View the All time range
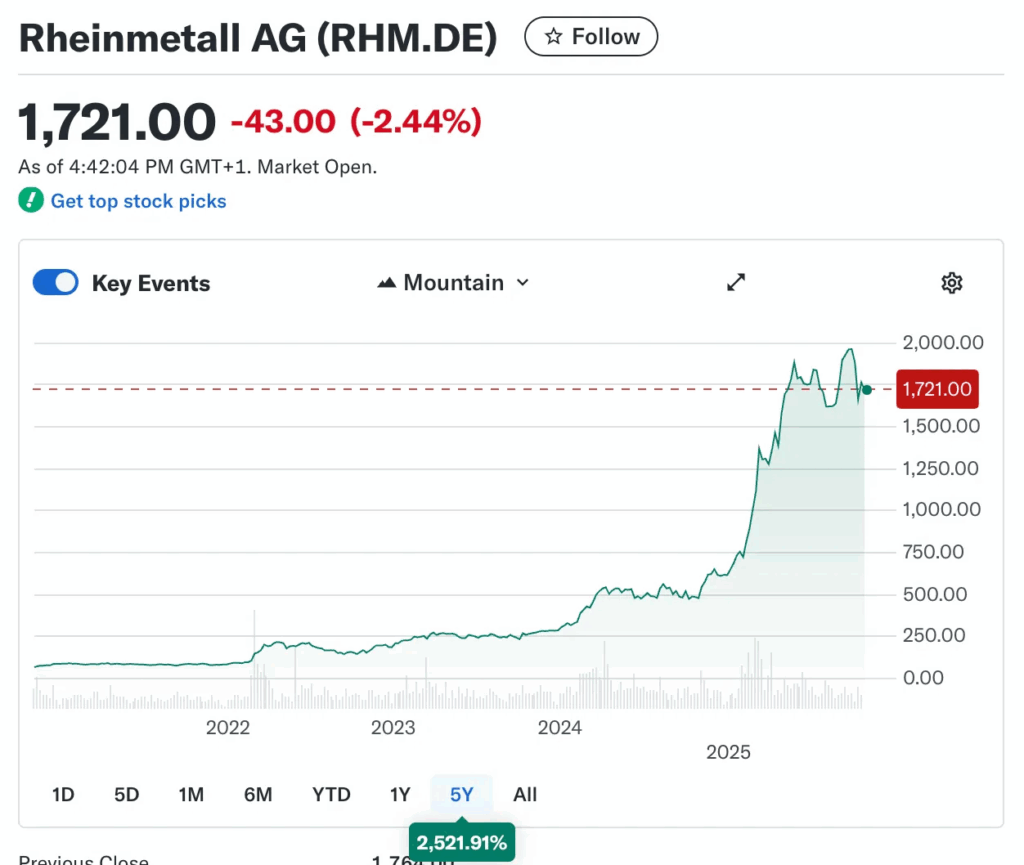This screenshot has height=865, width=1024. (525, 794)
